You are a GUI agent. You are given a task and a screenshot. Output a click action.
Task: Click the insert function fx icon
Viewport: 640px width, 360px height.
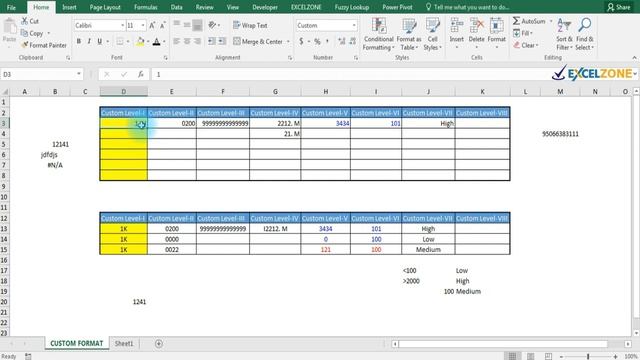pyautogui.click(x=140, y=74)
